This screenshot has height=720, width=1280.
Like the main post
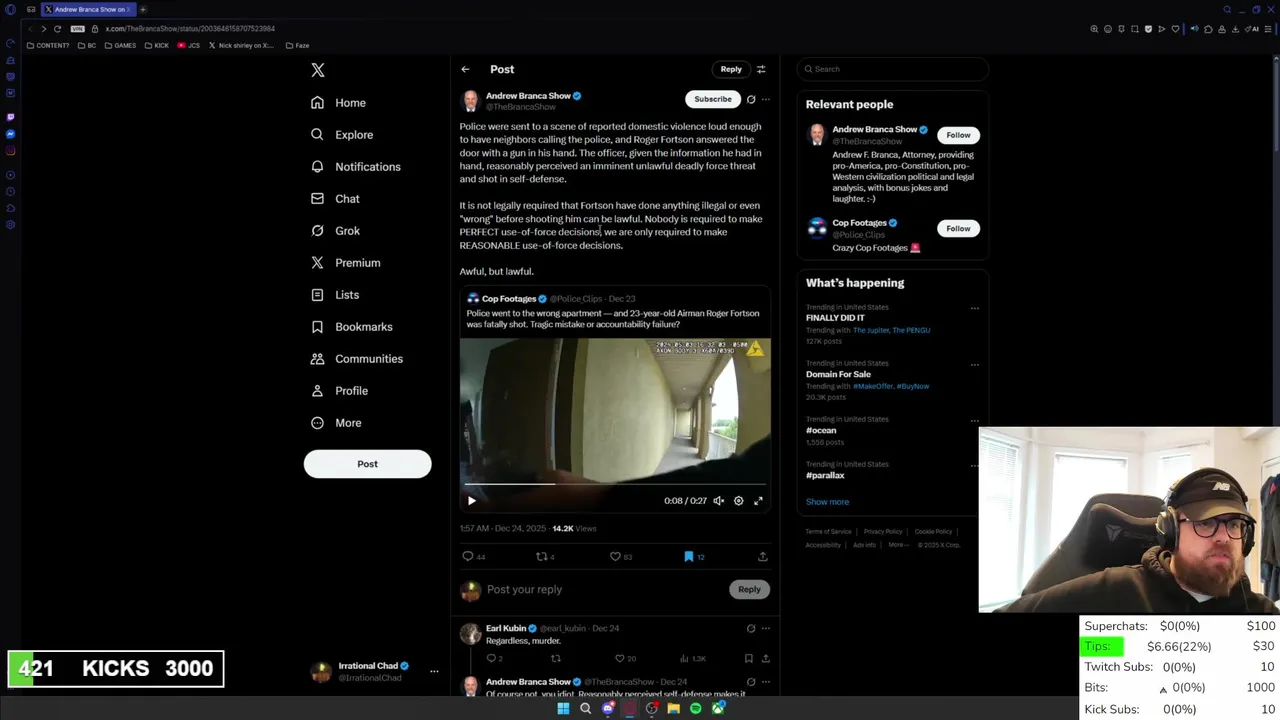[x=615, y=556]
